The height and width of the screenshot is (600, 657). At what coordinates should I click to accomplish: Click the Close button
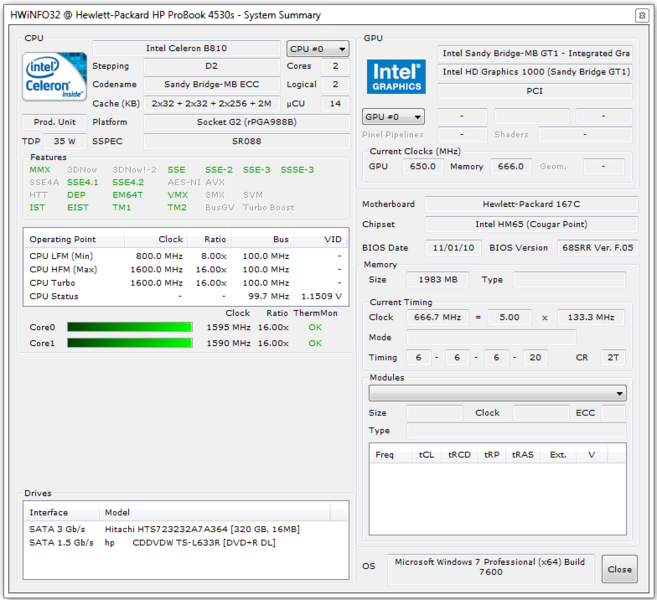[x=619, y=569]
